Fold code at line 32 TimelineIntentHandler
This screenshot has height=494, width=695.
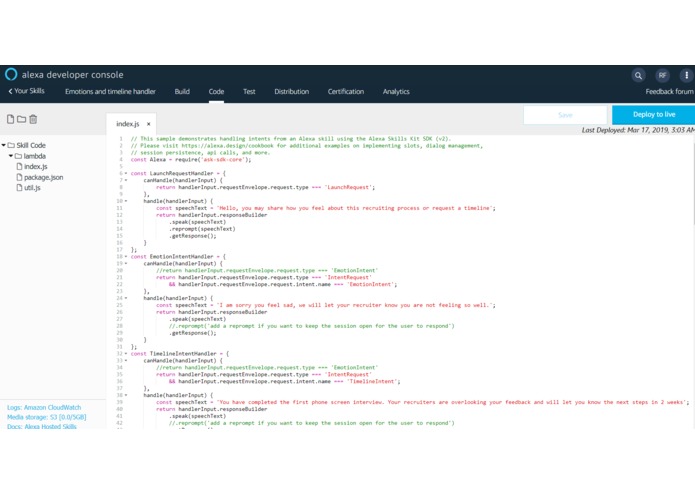pyautogui.click(x=126, y=354)
